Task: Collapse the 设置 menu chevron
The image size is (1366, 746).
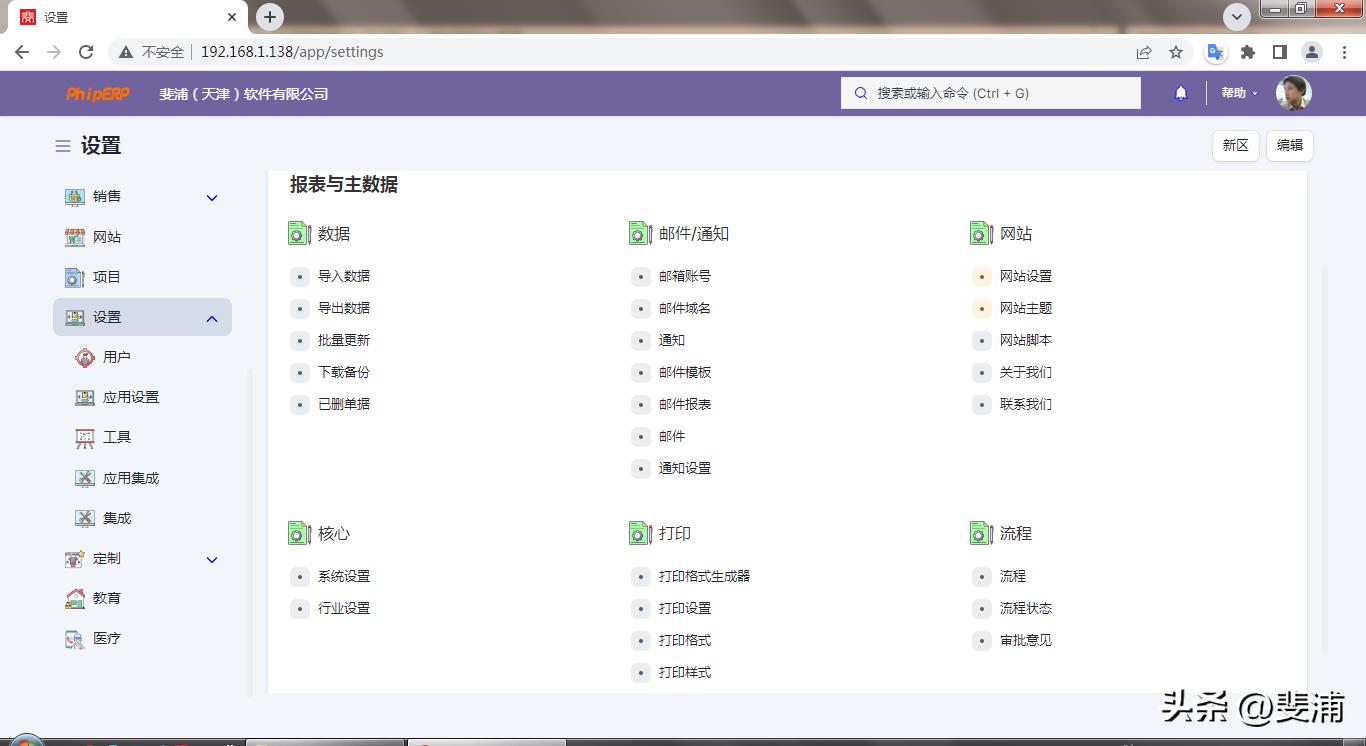Action: (211, 318)
